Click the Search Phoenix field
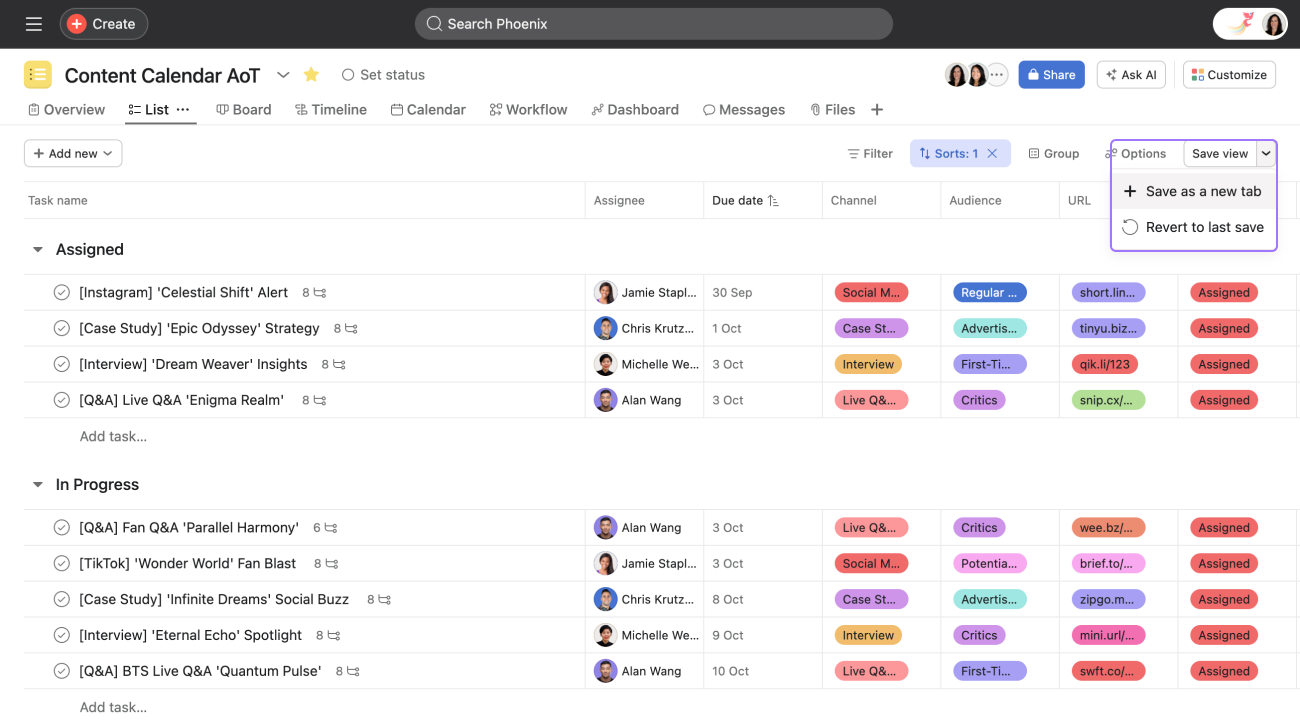 tap(654, 24)
